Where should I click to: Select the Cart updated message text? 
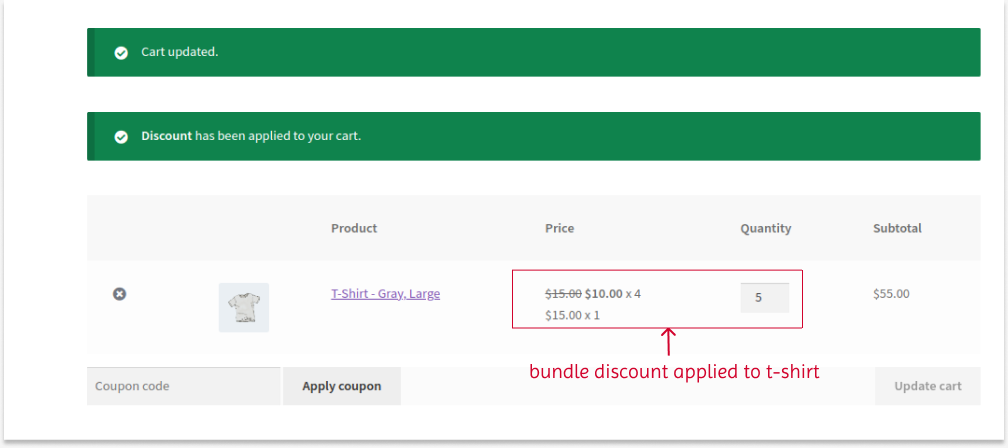tap(180, 52)
